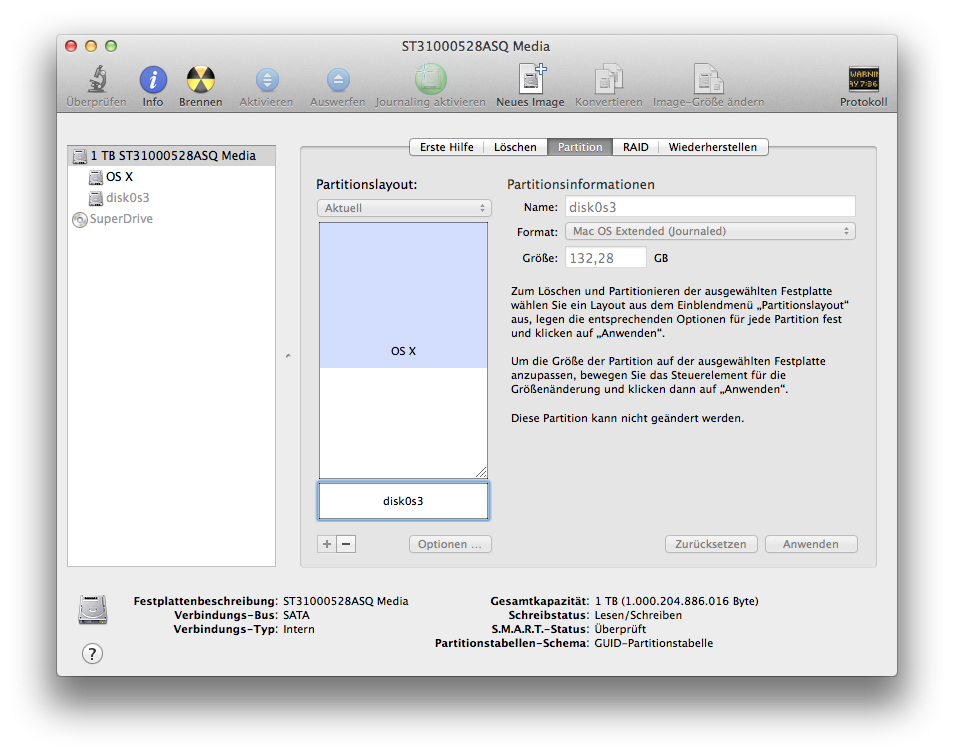
Task: Click the Konvertieren toolbar icon
Action: click(x=608, y=79)
